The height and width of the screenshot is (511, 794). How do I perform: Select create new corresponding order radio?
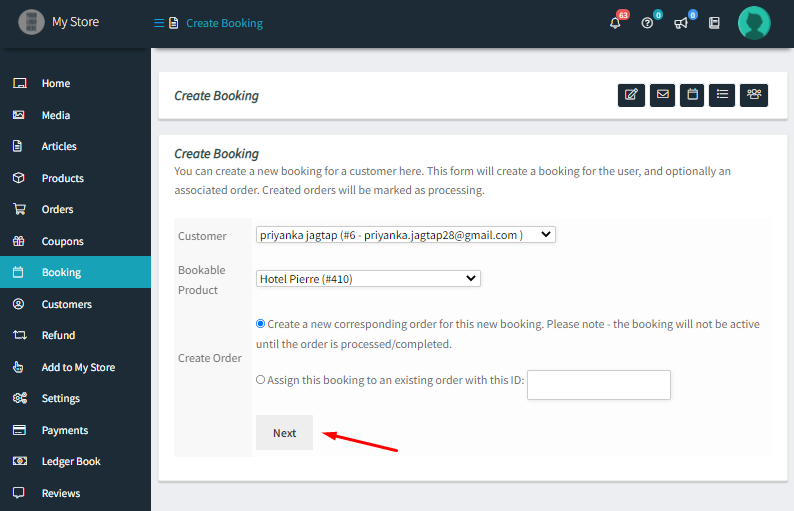(x=260, y=324)
